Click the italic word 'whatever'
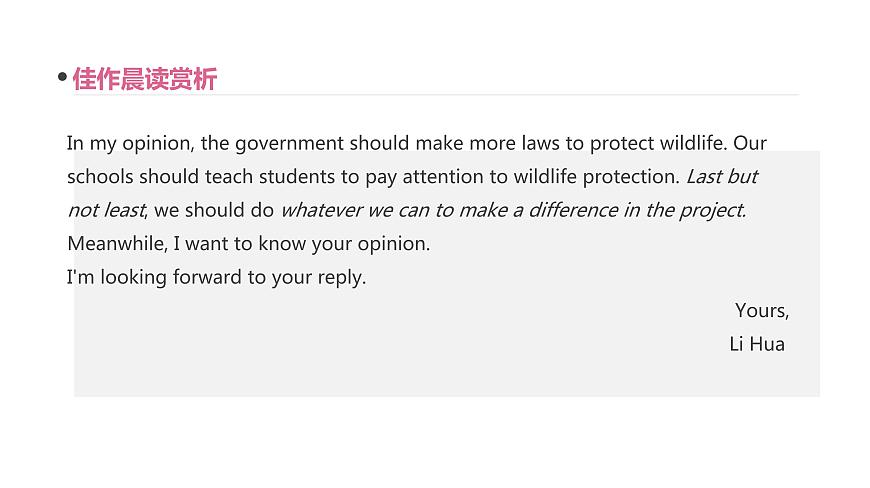Image resolution: width=870 pixels, height=488 pixels. pos(322,210)
